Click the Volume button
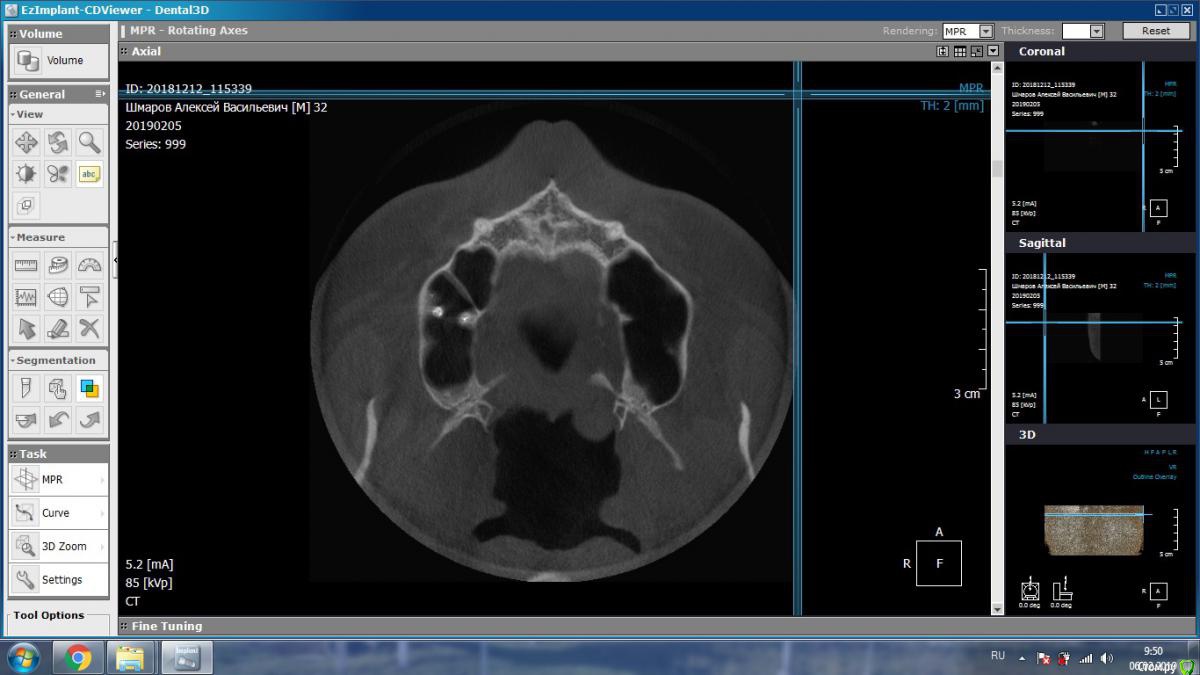Screen dimensions: 1200x675 (x=58, y=61)
